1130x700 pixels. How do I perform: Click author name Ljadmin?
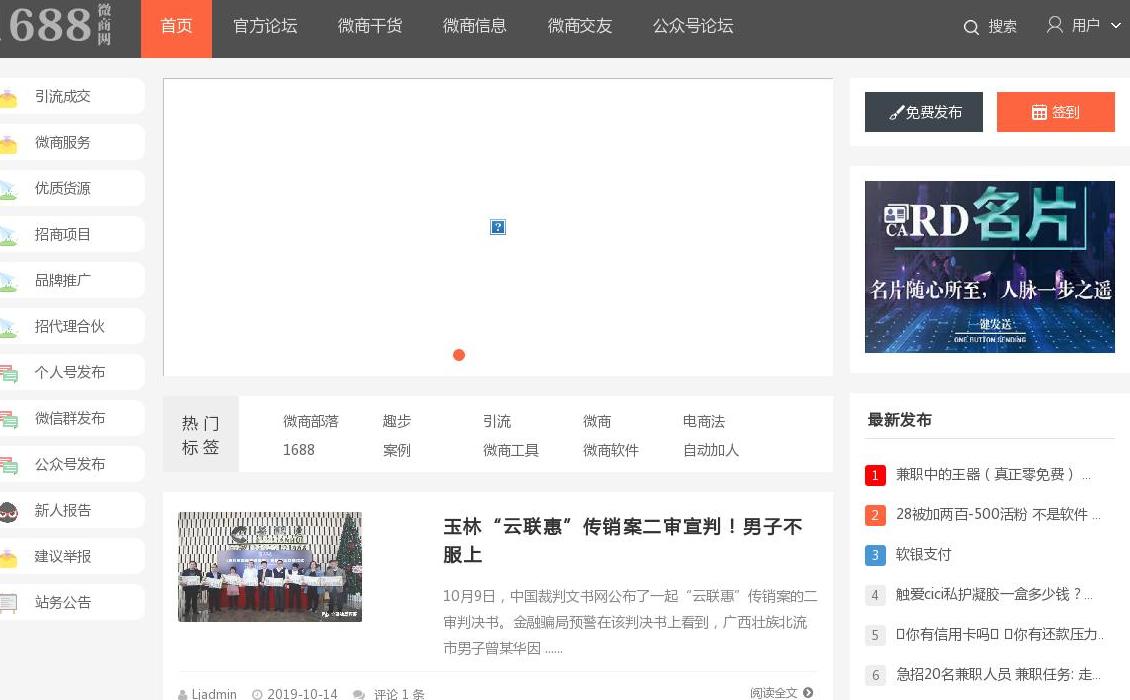(x=213, y=694)
